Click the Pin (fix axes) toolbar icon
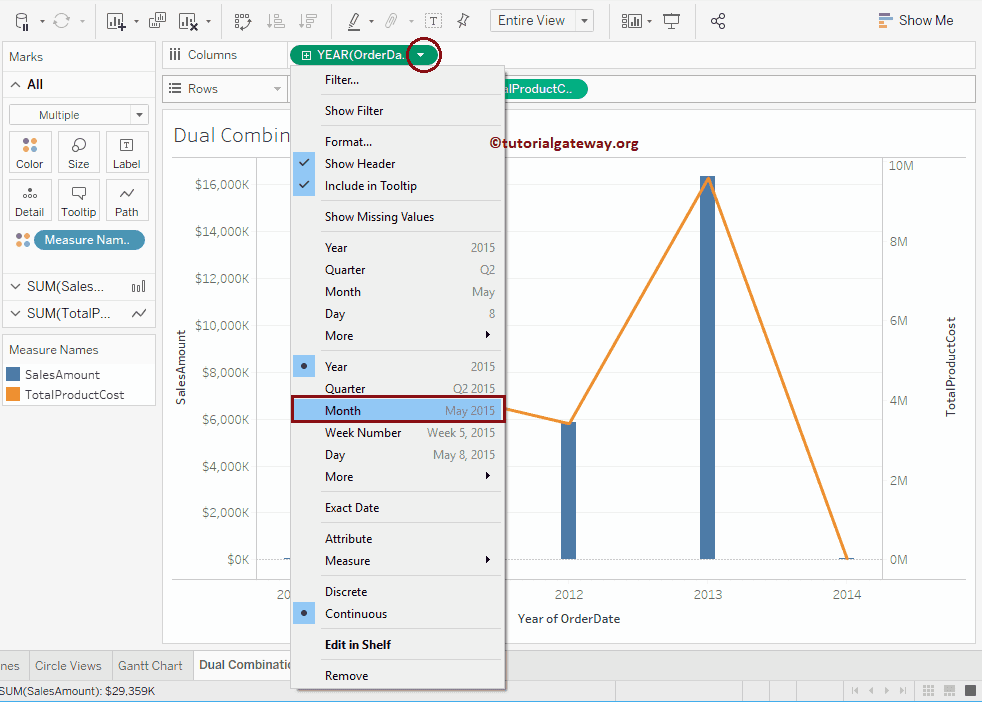The width and height of the screenshot is (982, 702). click(462, 21)
